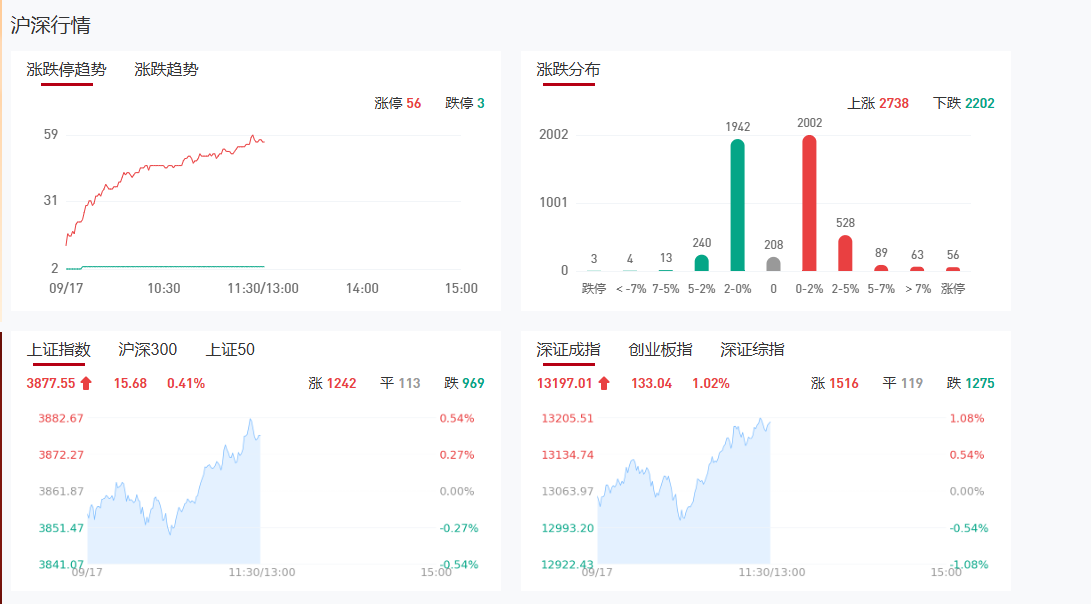Switch to the 上证50 tab
Screen dimensions: 1091x604
(230, 350)
